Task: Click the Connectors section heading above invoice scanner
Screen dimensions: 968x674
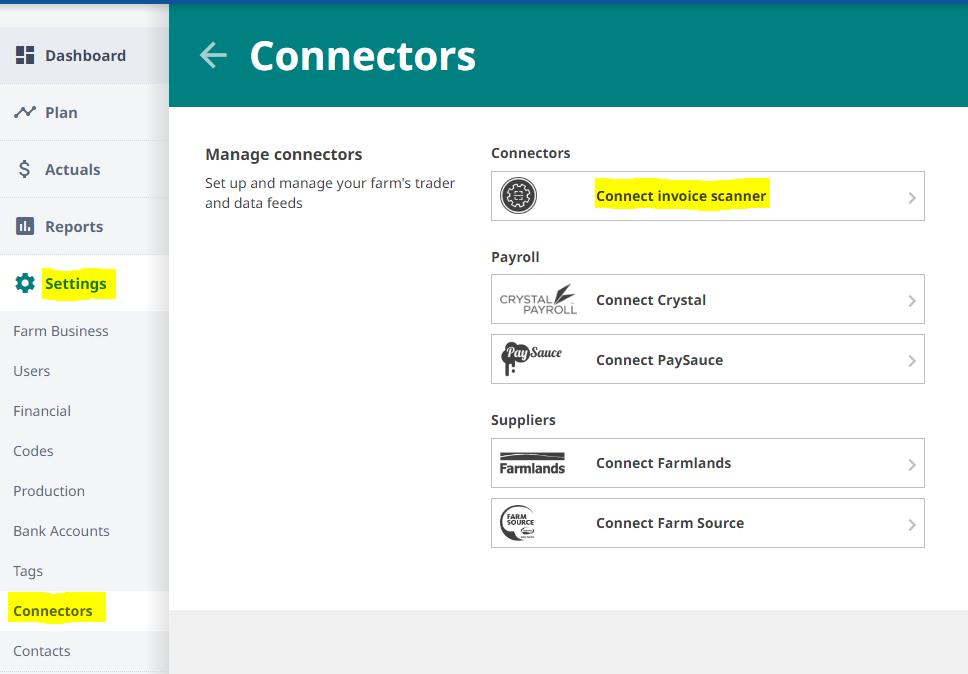Action: pos(530,153)
